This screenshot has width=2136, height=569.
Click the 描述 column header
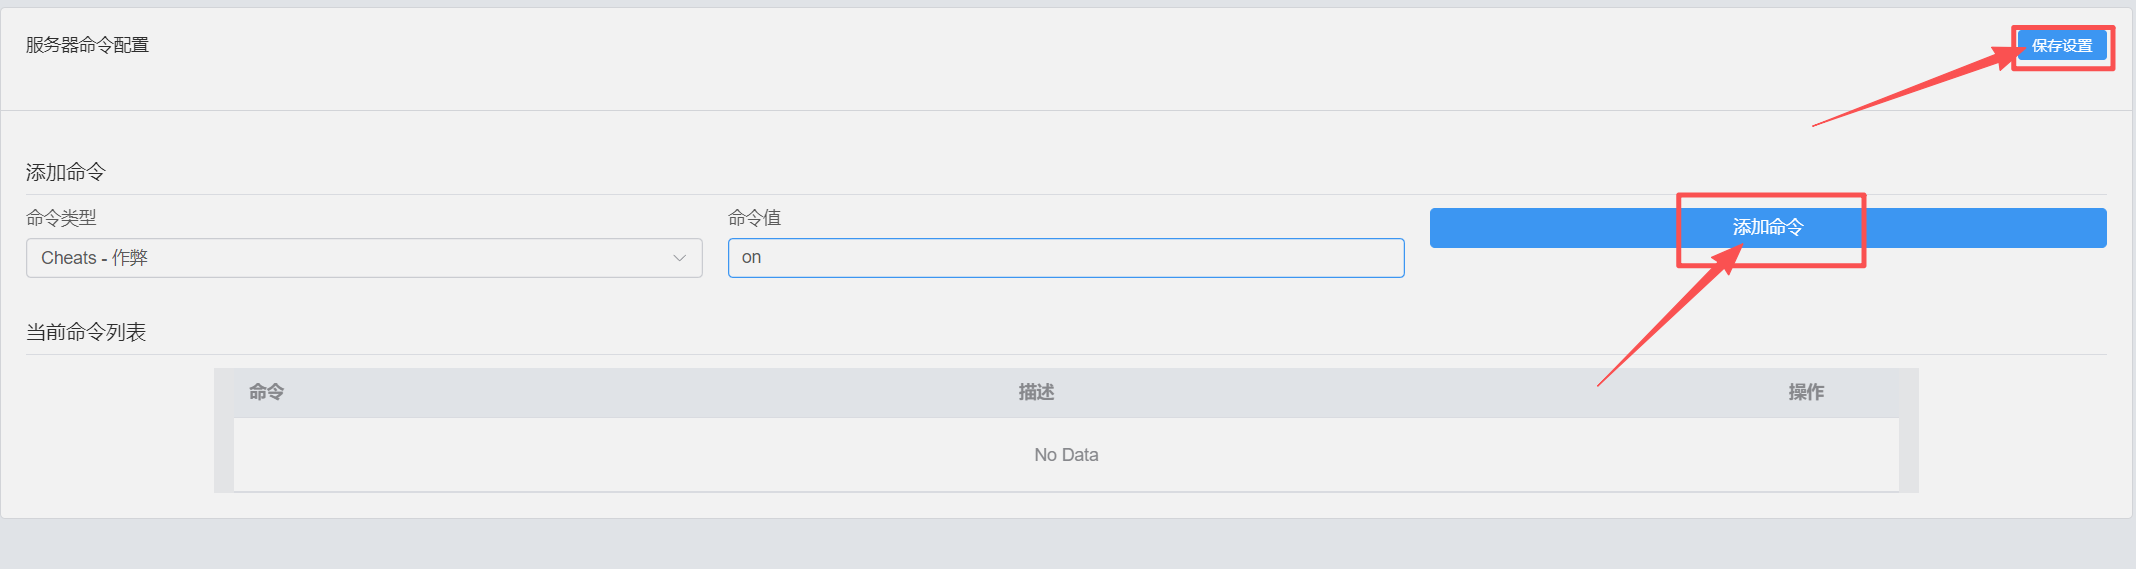click(x=1036, y=392)
